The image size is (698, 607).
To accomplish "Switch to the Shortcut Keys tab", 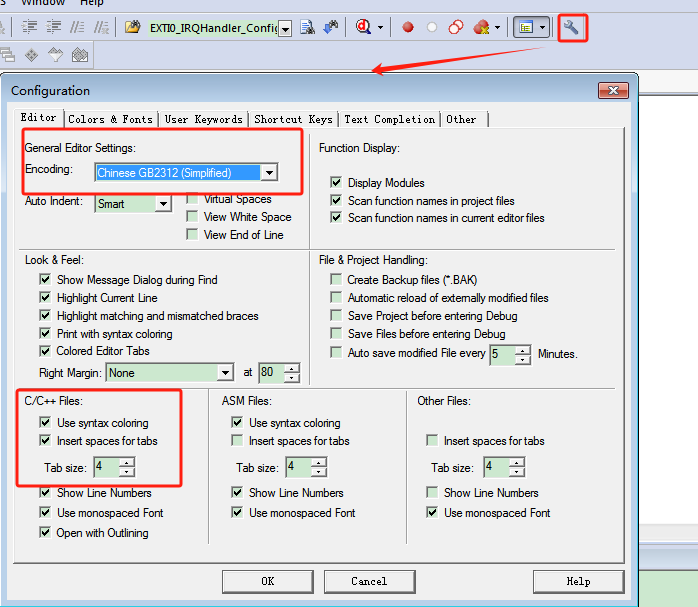I will click(x=293, y=119).
